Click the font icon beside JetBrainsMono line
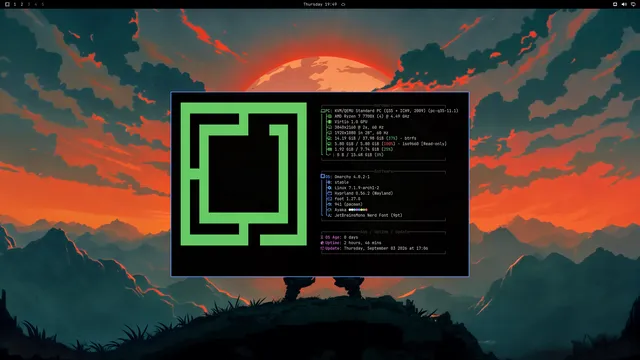This screenshot has width=640, height=360. (x=329, y=216)
